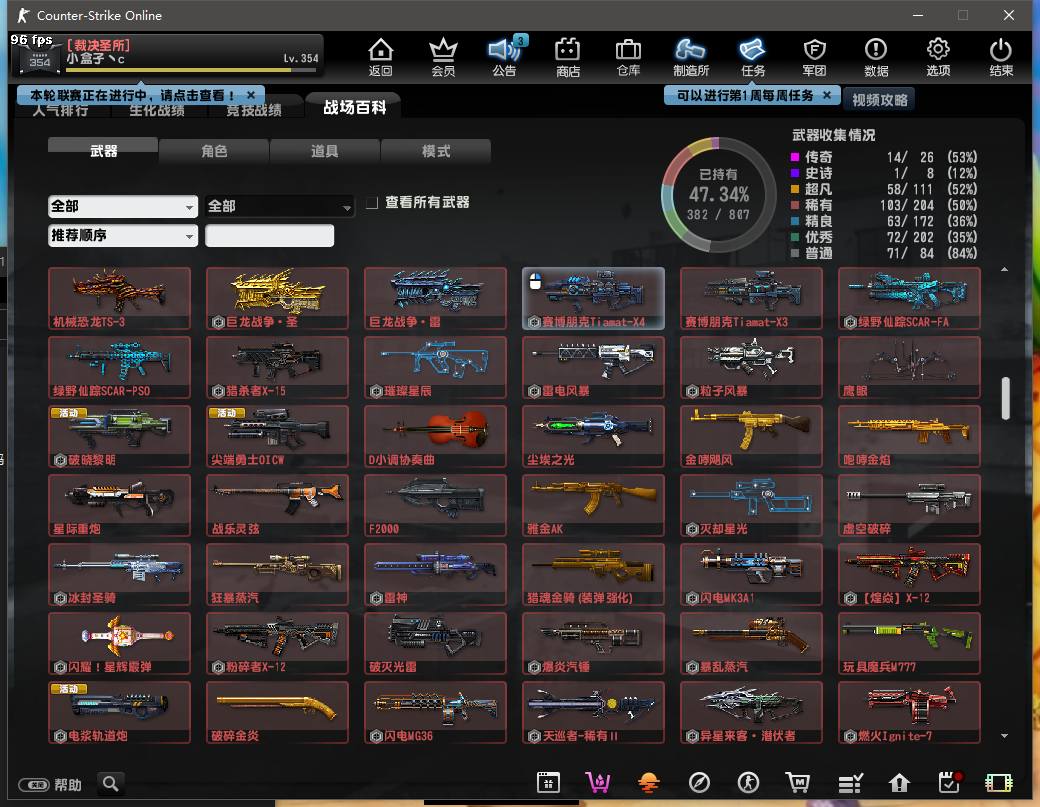The height and width of the screenshot is (807, 1040).
Task: Click the scroll up arrow of weapon list
Action: tap(1004, 269)
